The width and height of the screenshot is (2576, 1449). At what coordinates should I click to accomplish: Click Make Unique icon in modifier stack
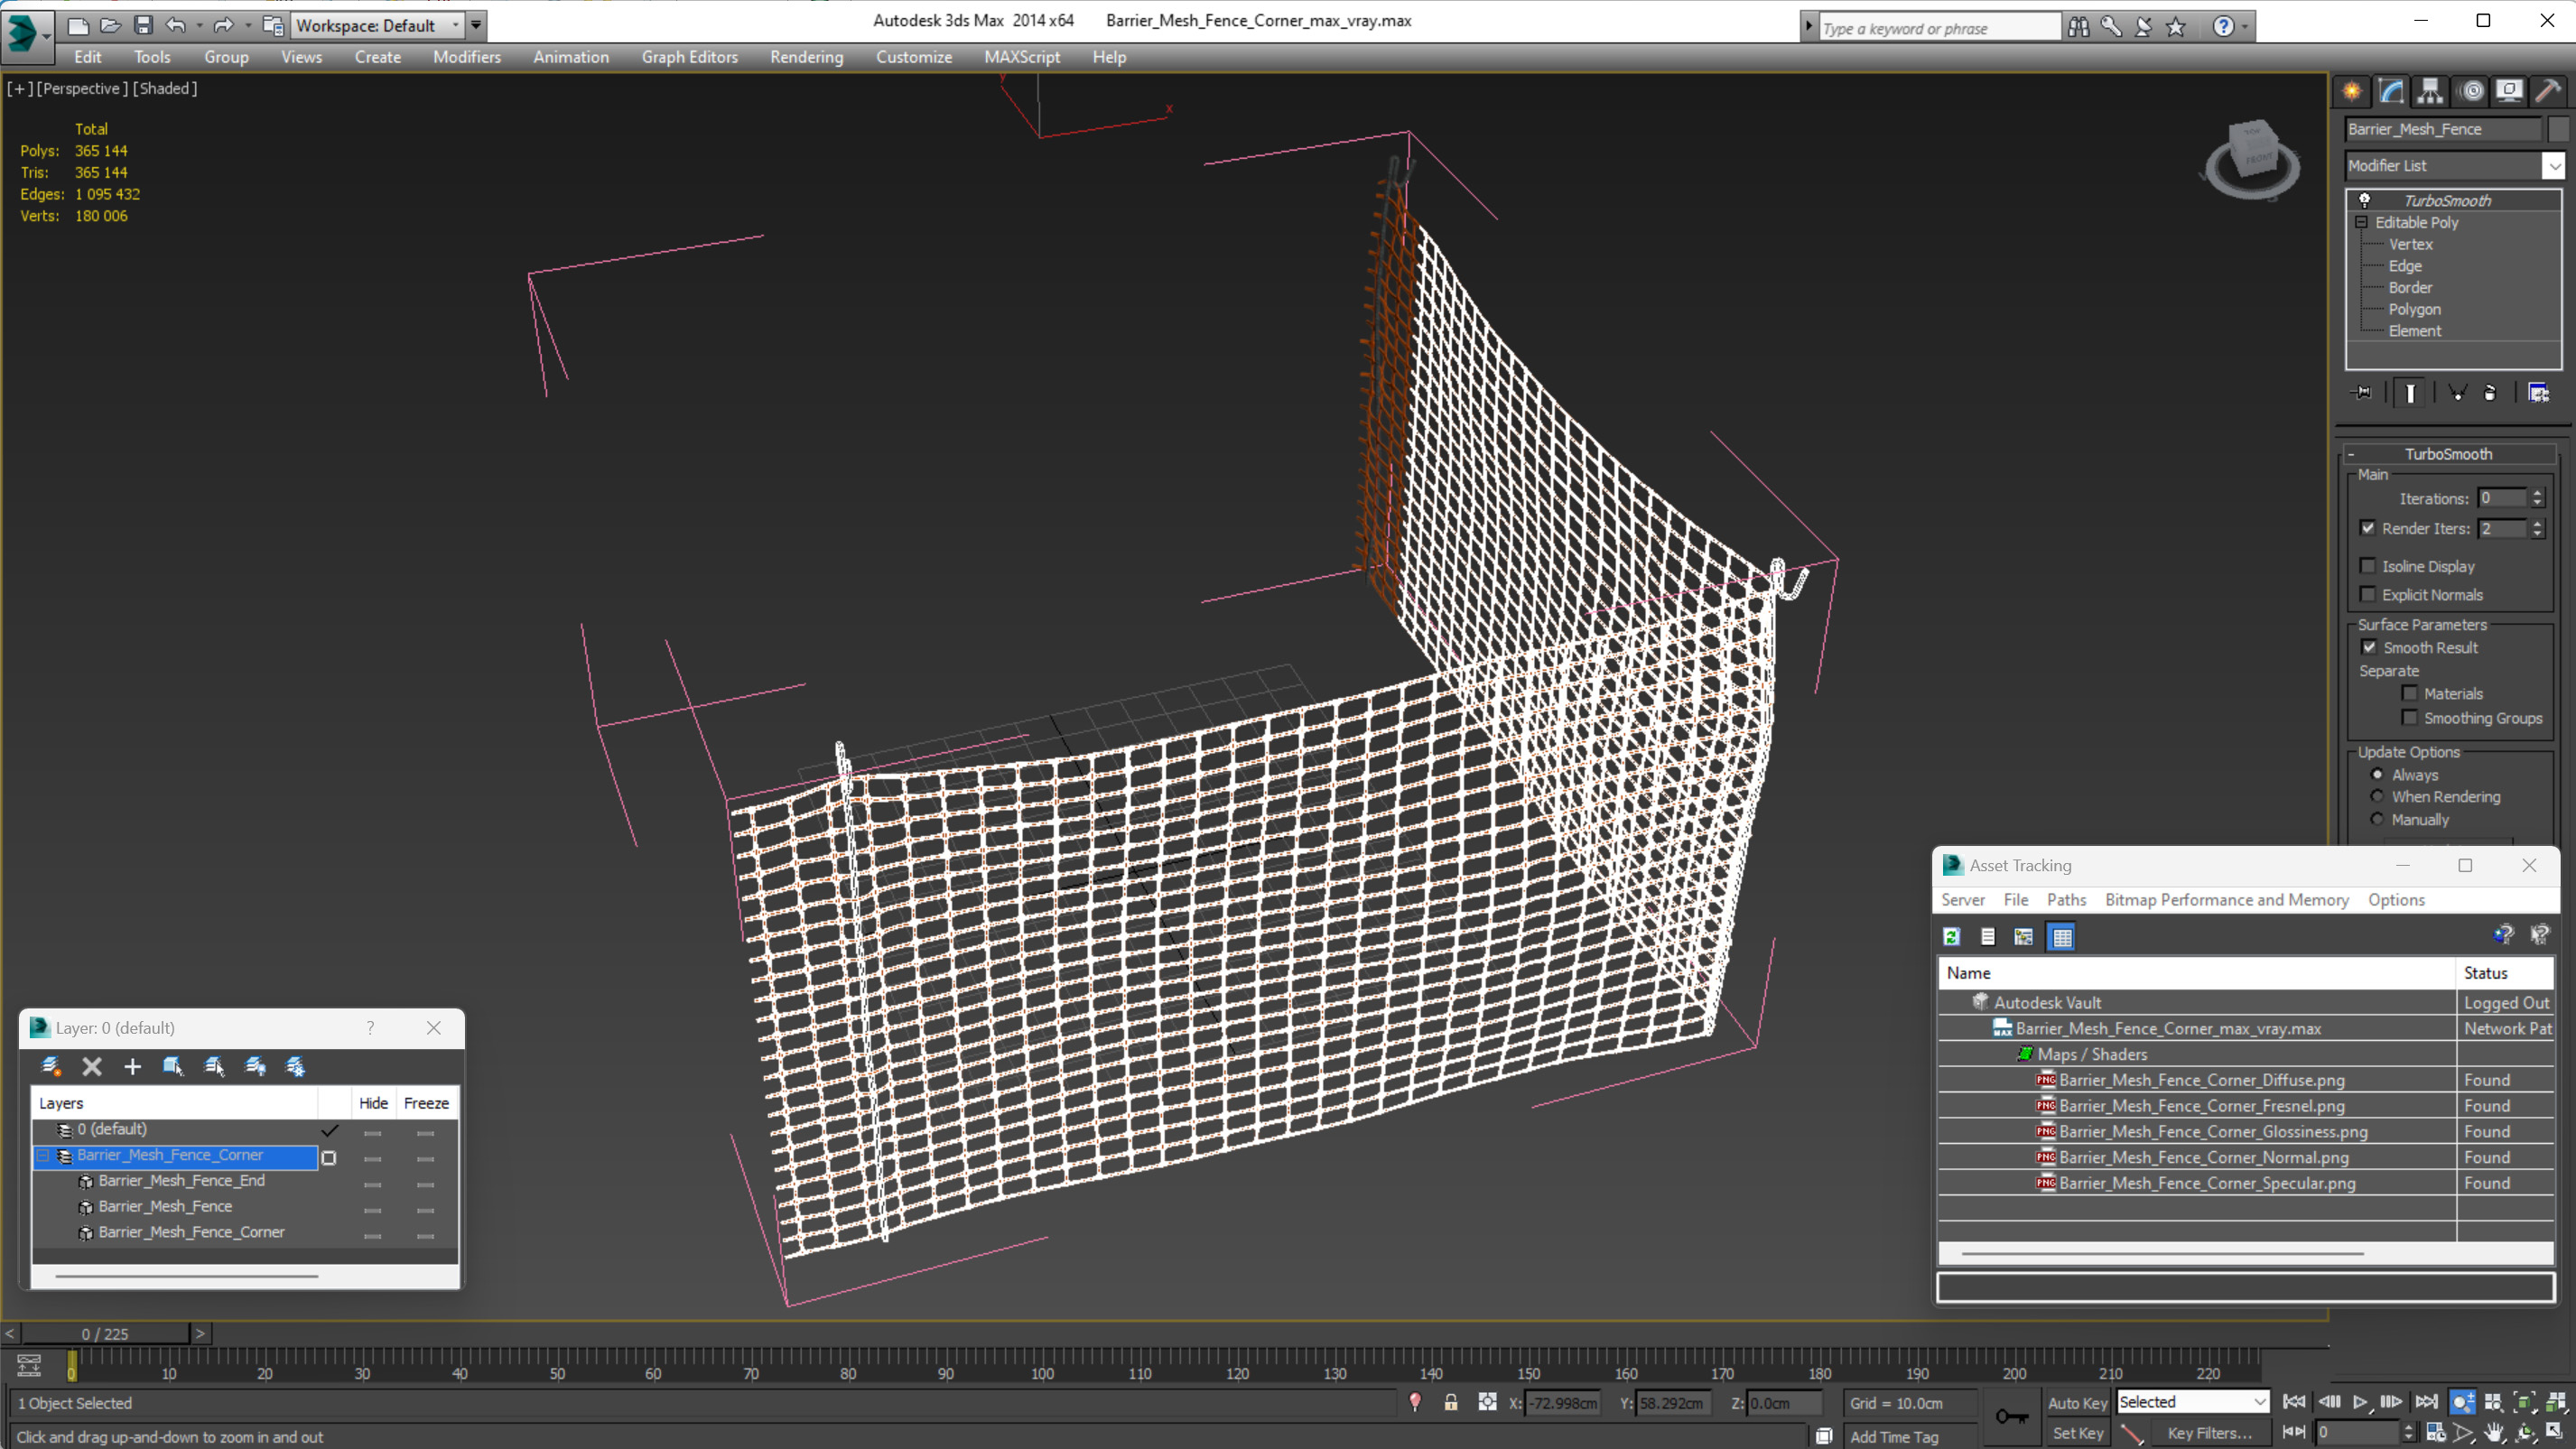(x=2457, y=393)
